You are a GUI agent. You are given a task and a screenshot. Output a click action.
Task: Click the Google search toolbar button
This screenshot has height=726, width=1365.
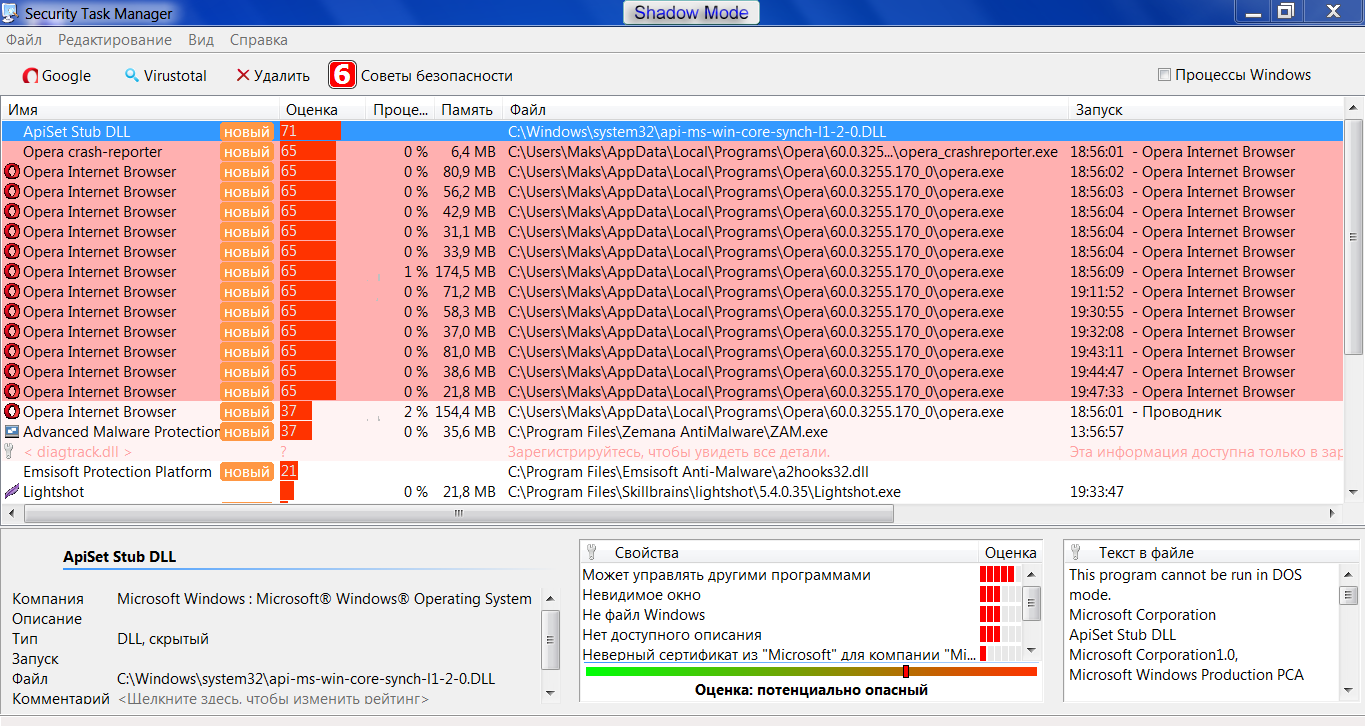tap(57, 75)
